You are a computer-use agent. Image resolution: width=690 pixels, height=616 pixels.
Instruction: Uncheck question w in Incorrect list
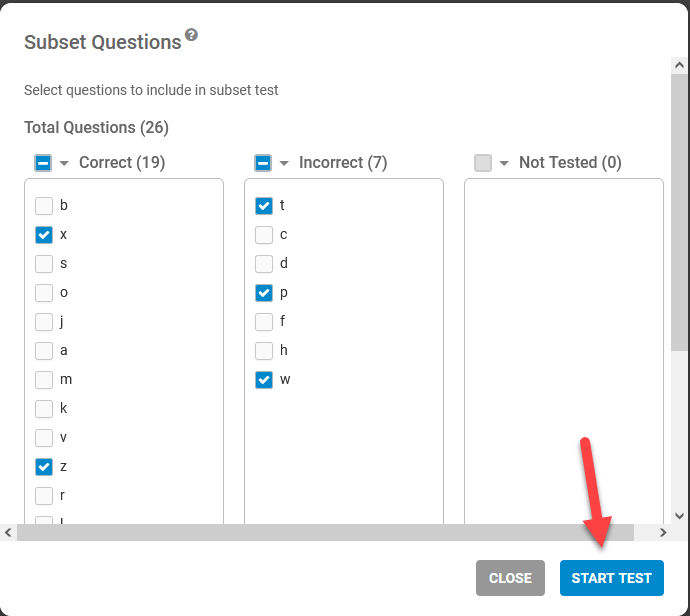click(264, 380)
